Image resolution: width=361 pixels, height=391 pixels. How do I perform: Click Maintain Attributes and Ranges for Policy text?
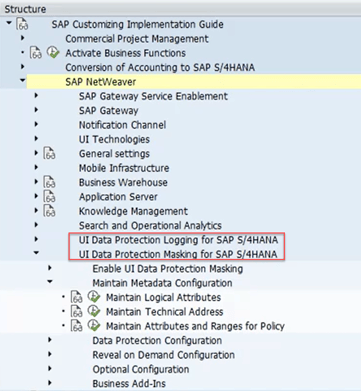click(x=195, y=326)
